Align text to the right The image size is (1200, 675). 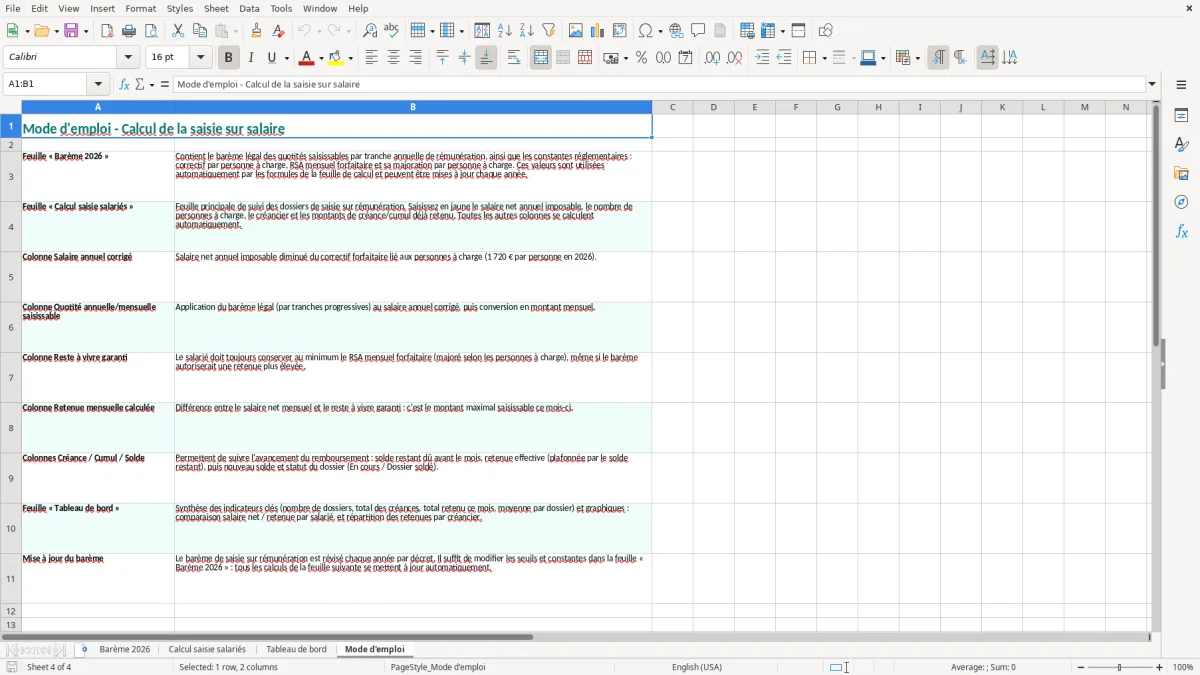[x=415, y=58]
